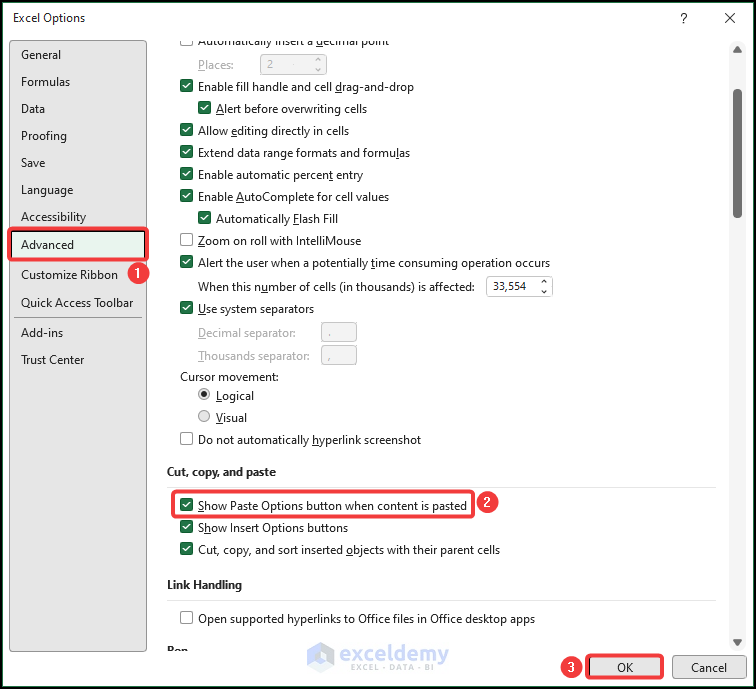Viewport: 756px width, 689px height.
Task: Toggle alert for time consuming operation
Action: (x=187, y=262)
